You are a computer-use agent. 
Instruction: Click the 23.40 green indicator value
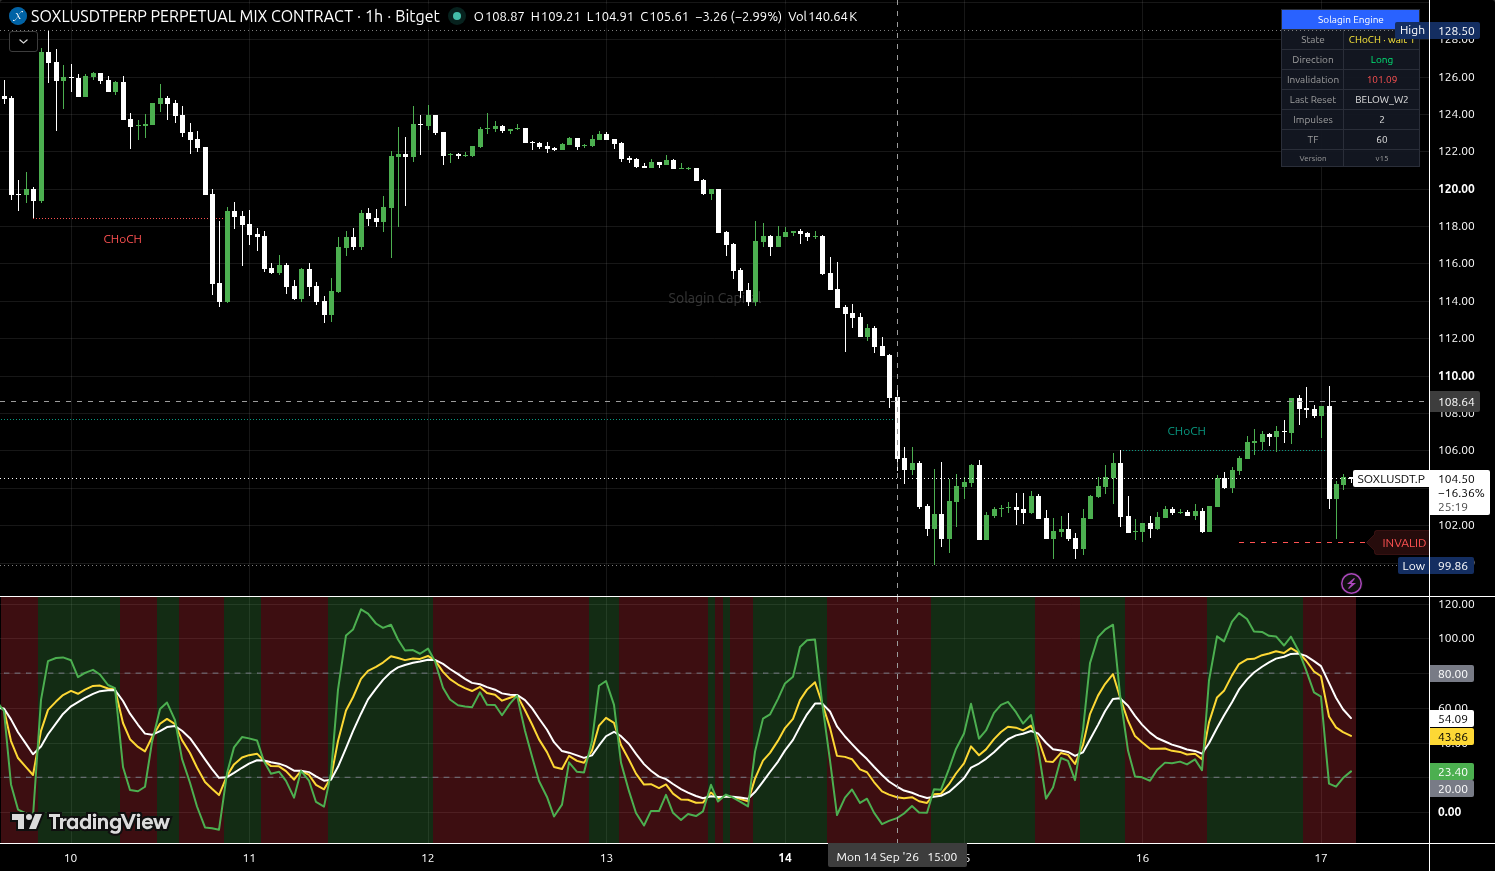(1452, 772)
